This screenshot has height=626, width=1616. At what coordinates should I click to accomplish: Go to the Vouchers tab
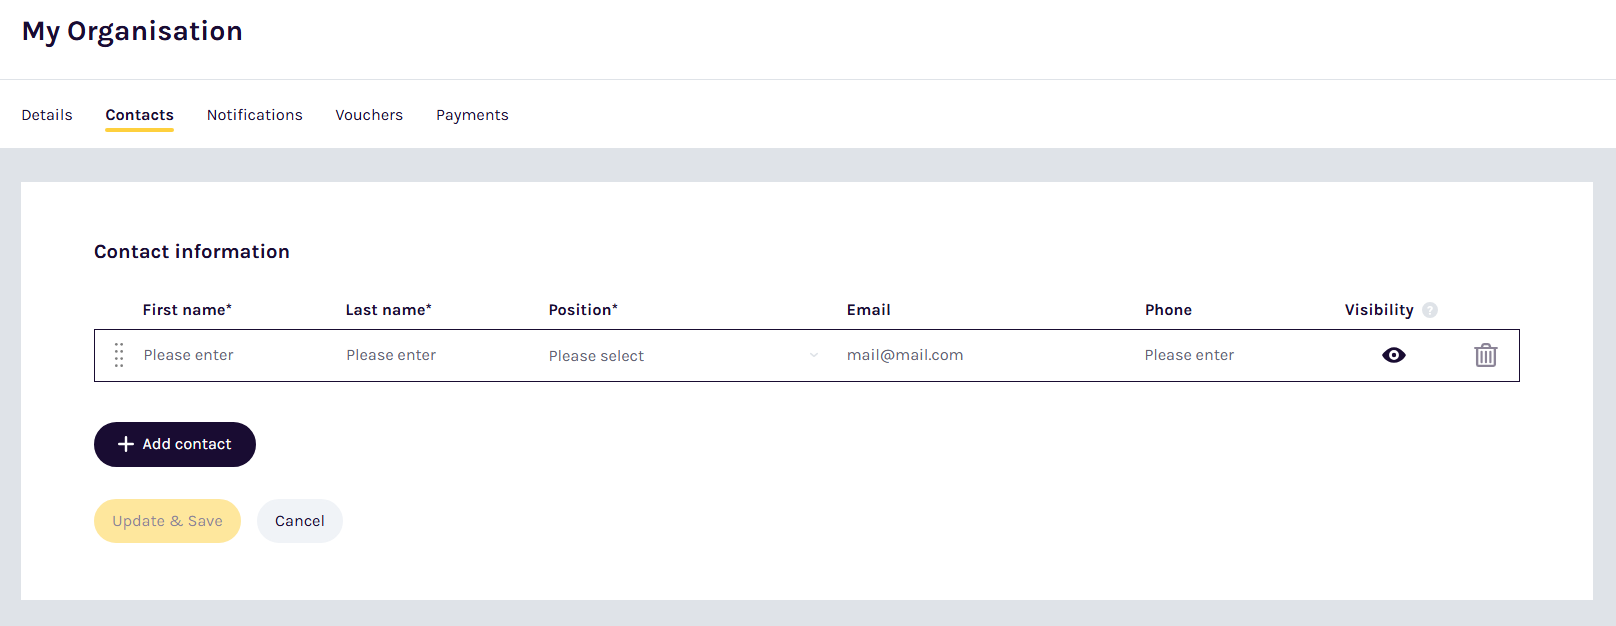[369, 115]
